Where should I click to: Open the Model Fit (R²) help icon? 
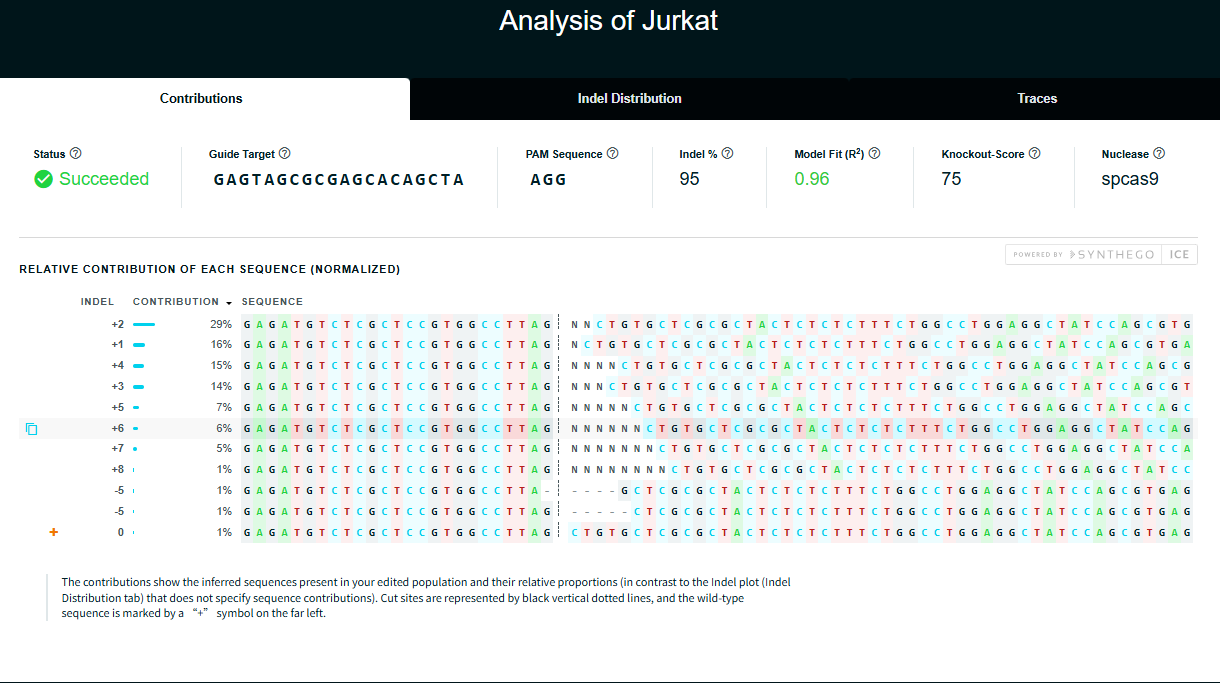coord(874,153)
